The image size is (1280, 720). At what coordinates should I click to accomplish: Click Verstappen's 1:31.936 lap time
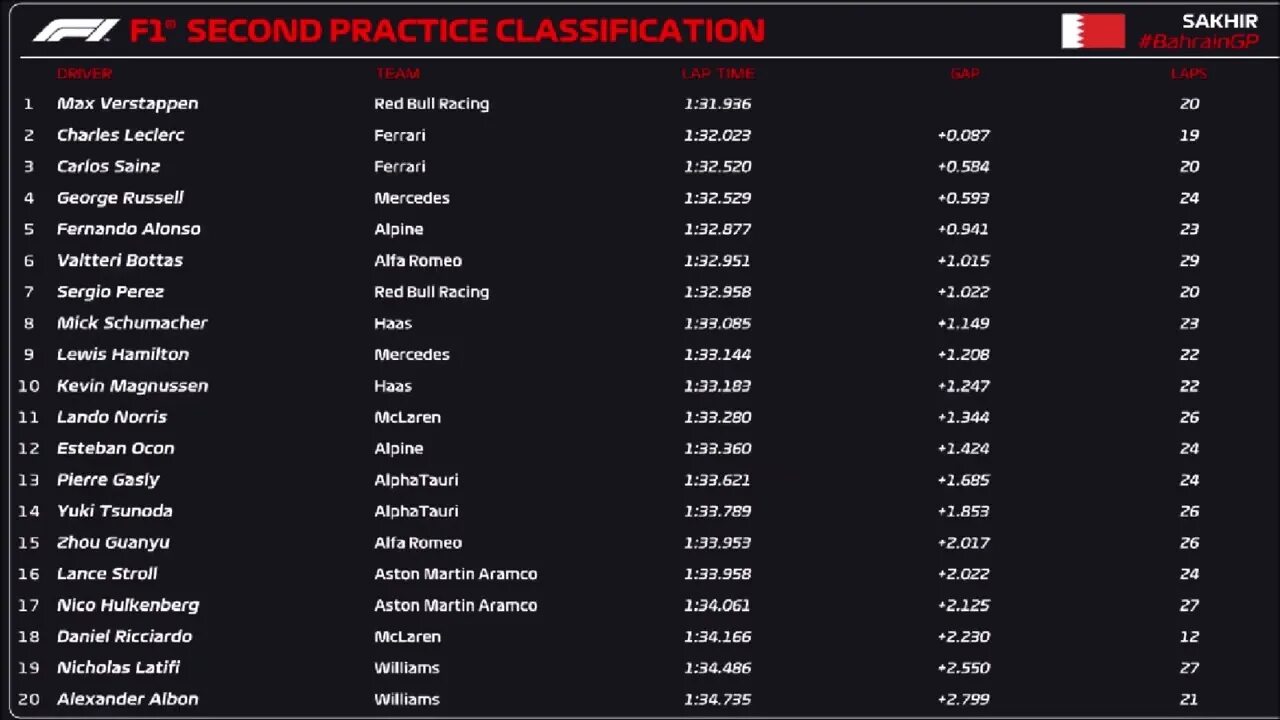[x=717, y=104]
